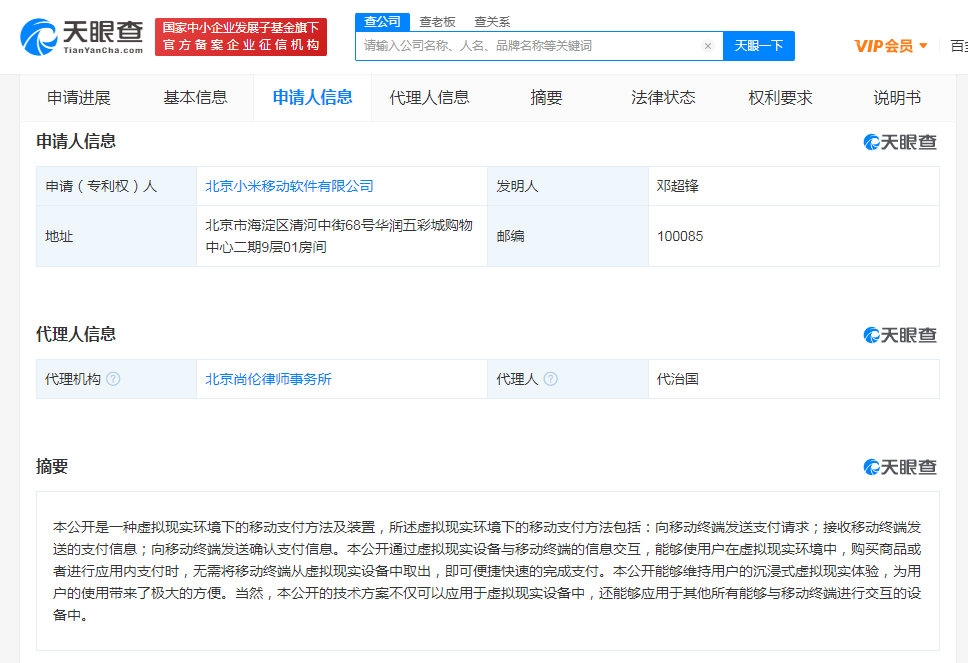Click the 天眼查 watermark beside 摘要
Screen dimensions: 968x663
[899, 466]
